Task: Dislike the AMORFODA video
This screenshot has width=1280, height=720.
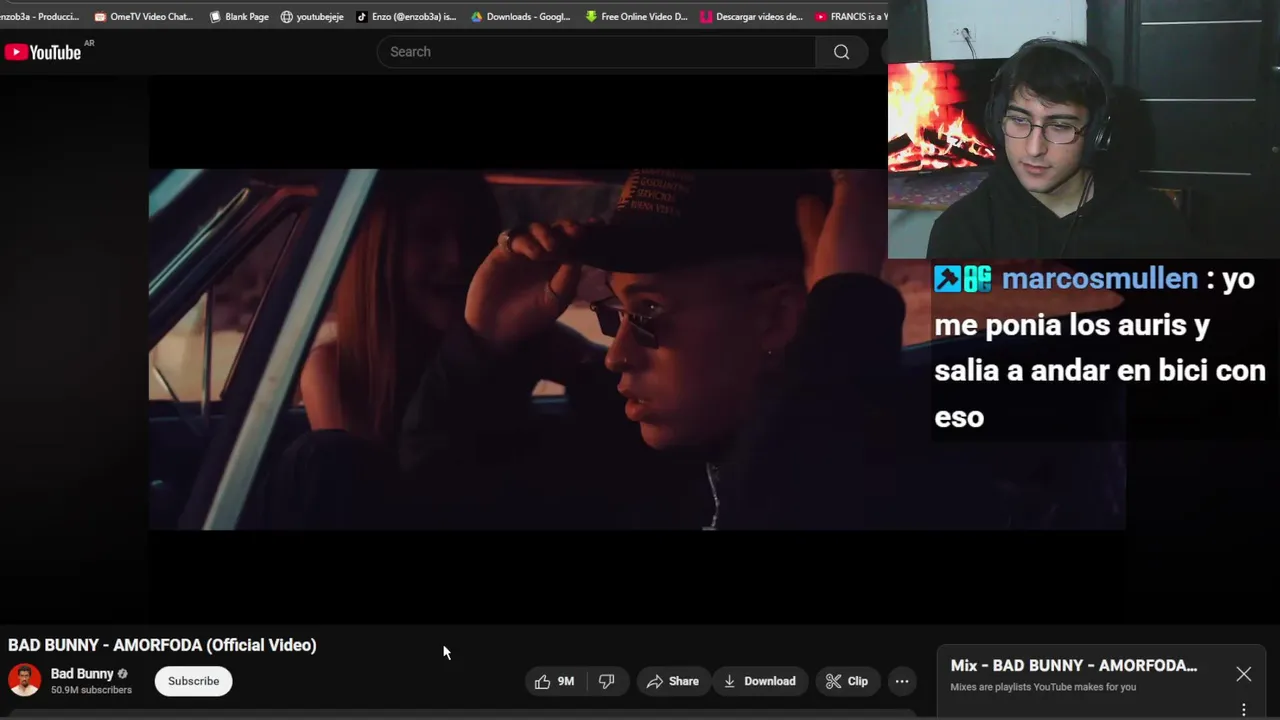Action: pyautogui.click(x=606, y=681)
